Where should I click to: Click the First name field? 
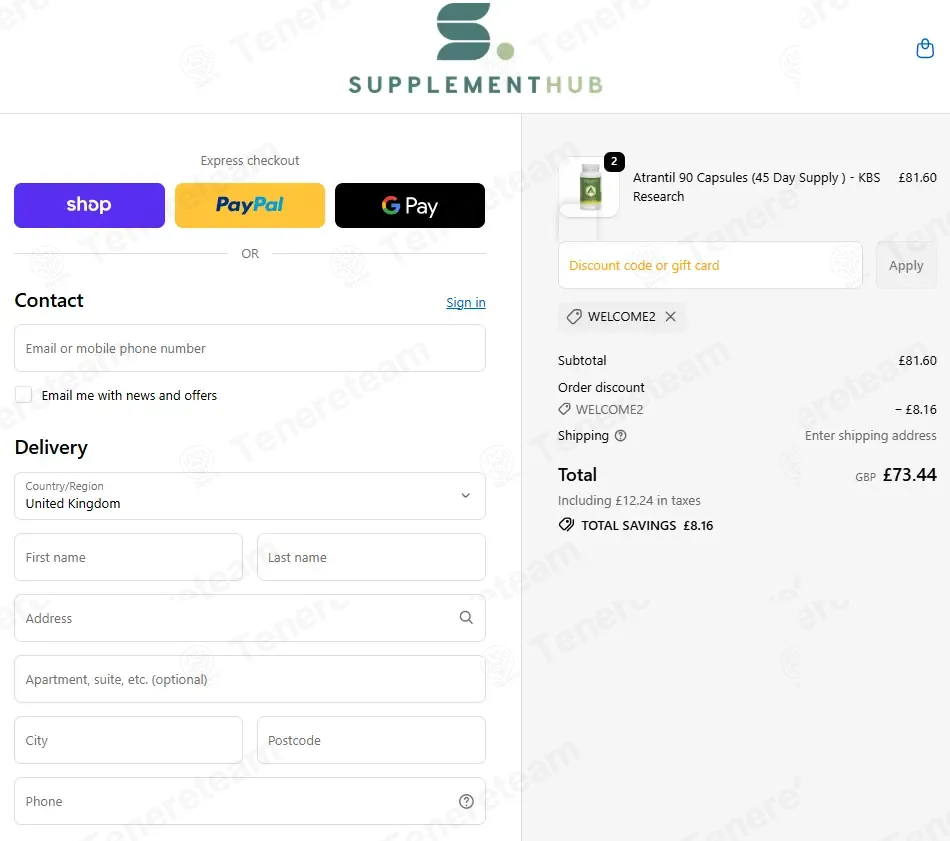pos(128,557)
